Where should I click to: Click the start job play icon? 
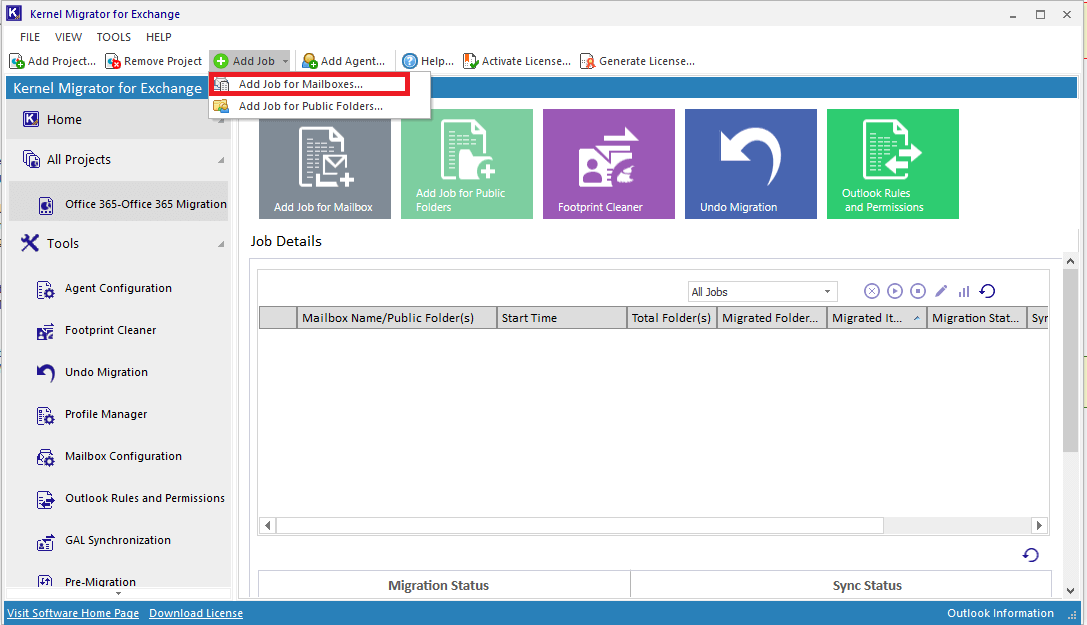(x=895, y=291)
